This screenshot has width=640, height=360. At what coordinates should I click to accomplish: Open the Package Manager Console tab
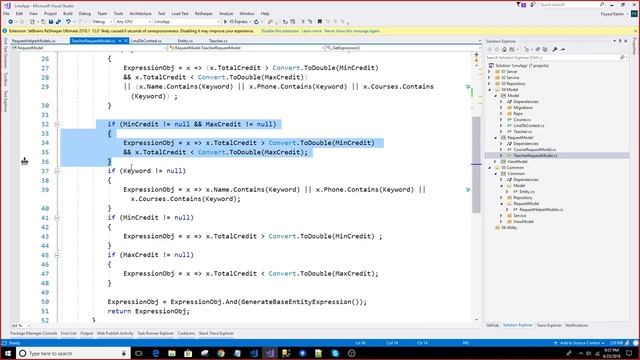point(33,333)
